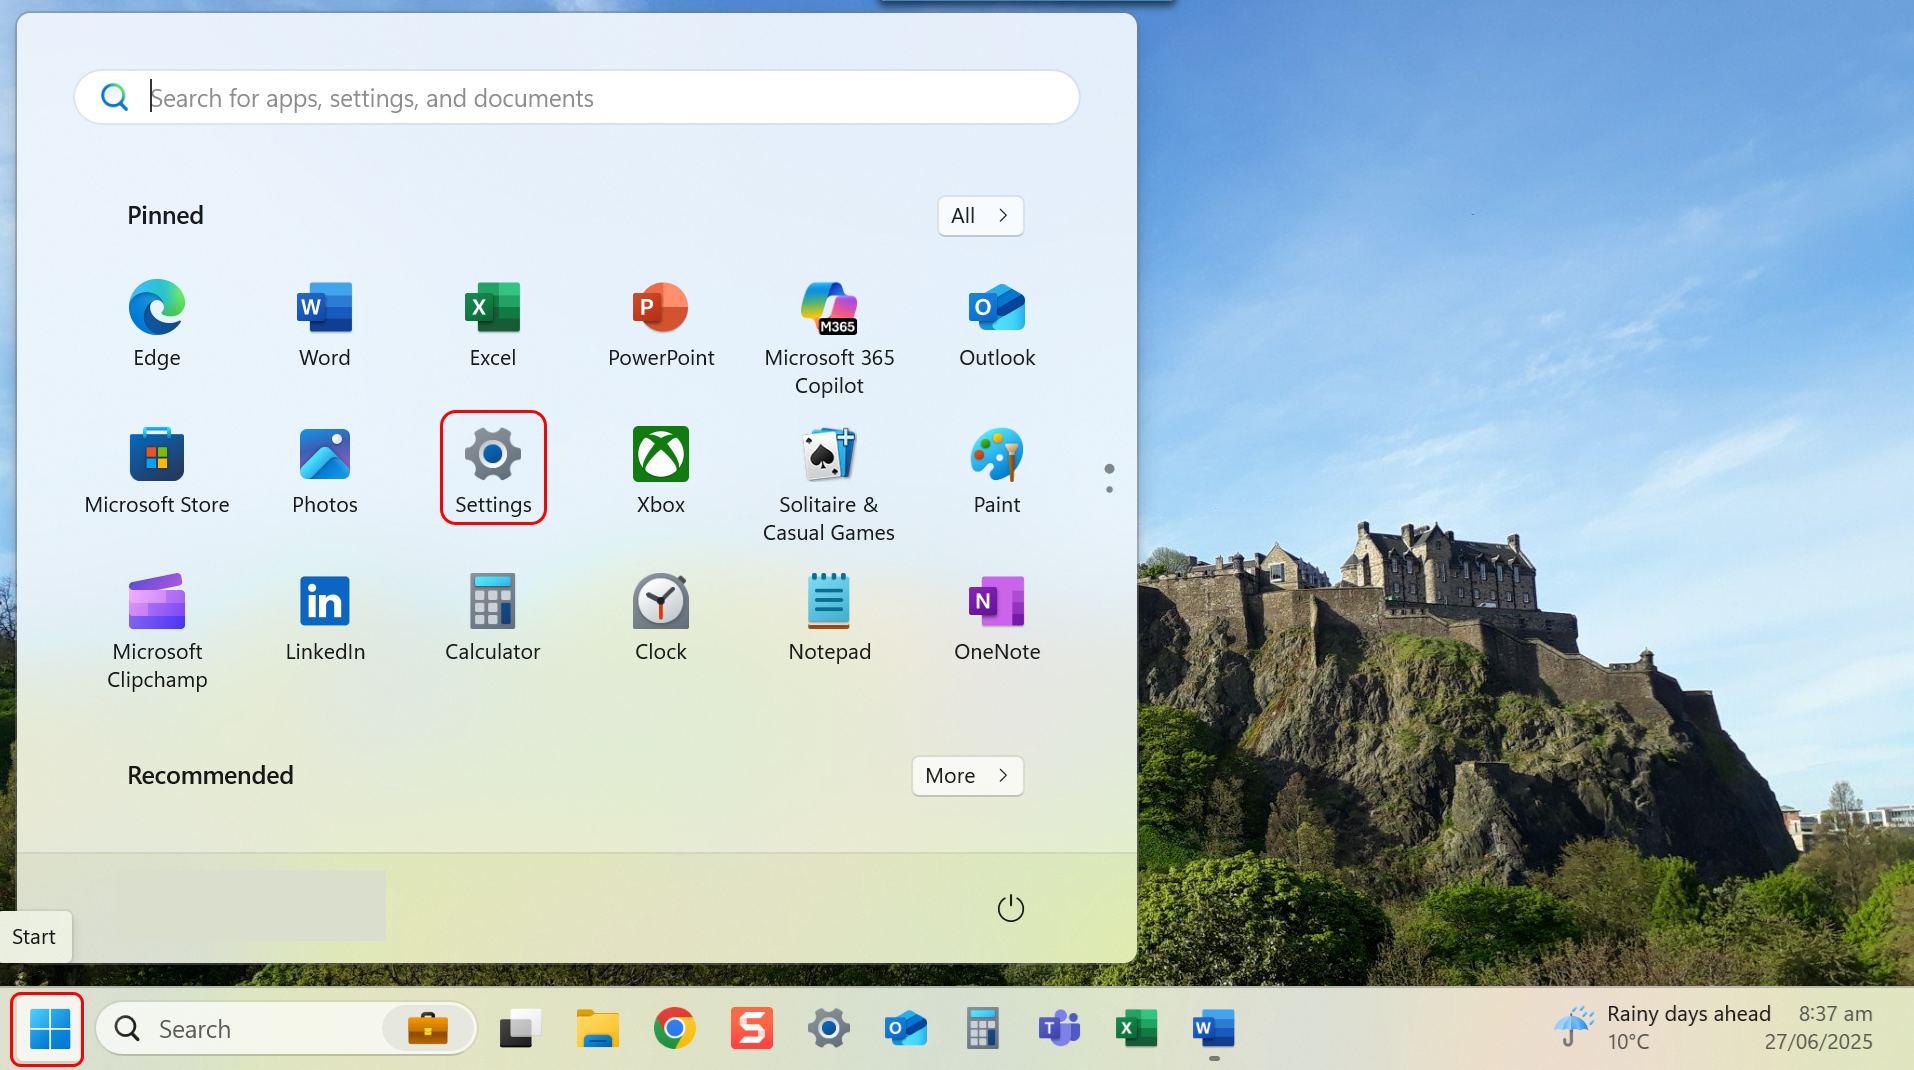Image resolution: width=1914 pixels, height=1070 pixels.
Task: Open Solitaire & Casual Games
Action: (x=829, y=485)
